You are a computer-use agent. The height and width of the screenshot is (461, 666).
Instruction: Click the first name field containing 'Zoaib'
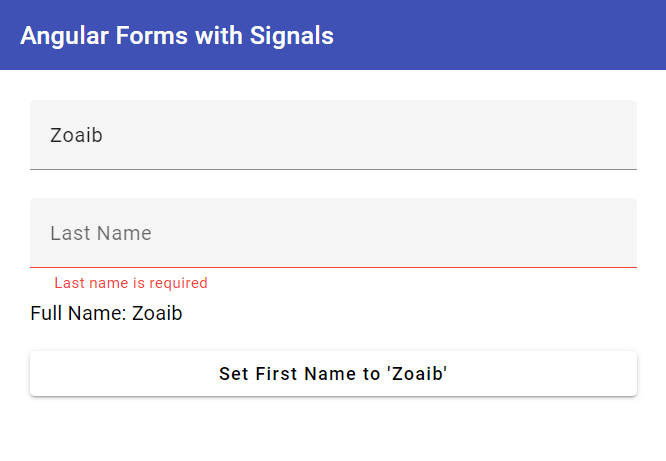[x=333, y=135]
